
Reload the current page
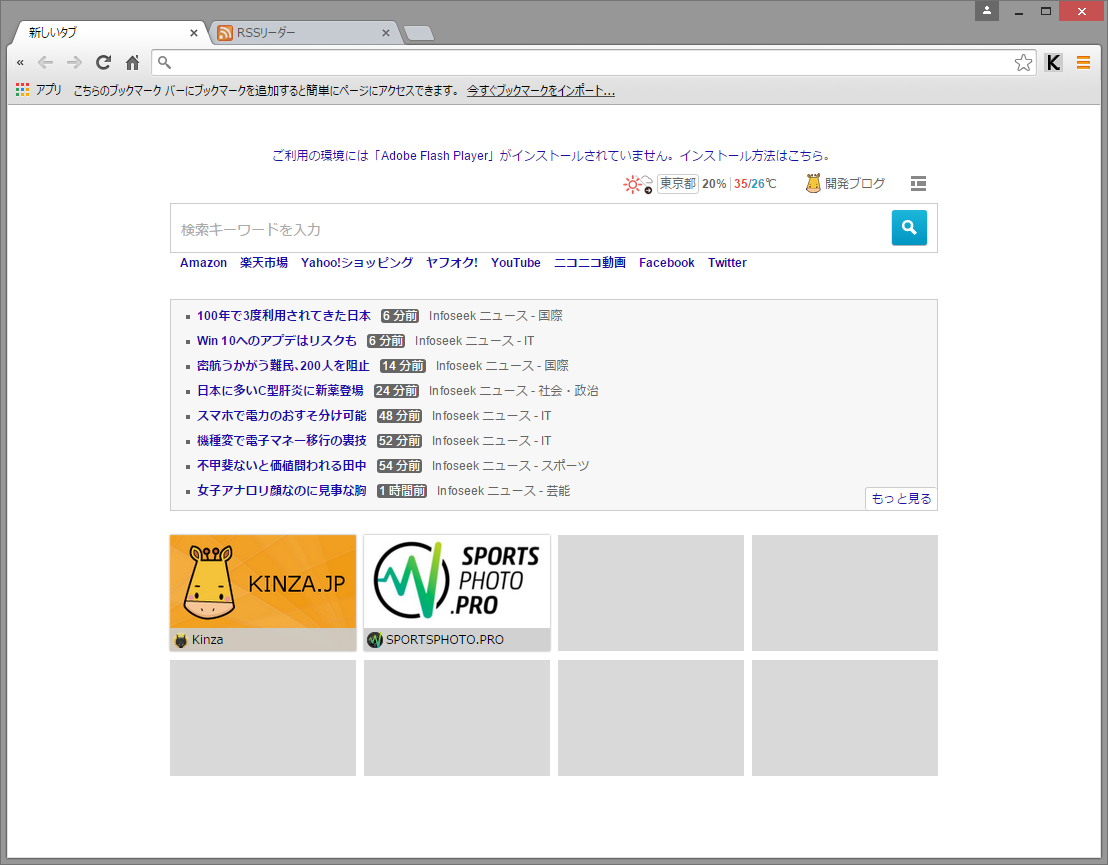pyautogui.click(x=103, y=62)
